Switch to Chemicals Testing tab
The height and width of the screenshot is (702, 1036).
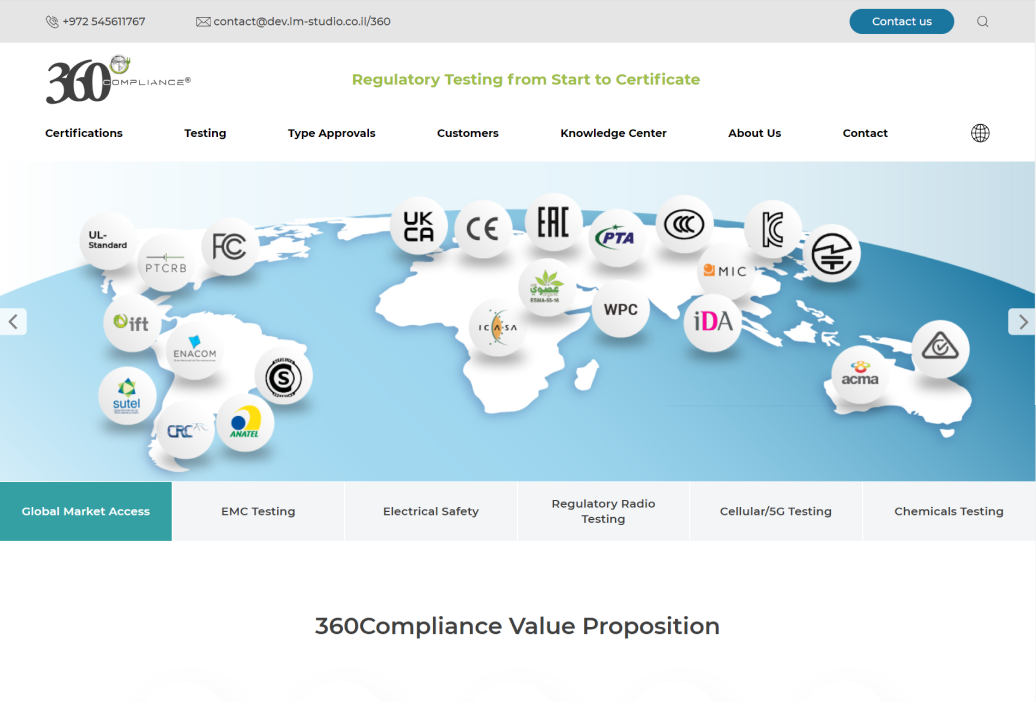[949, 511]
